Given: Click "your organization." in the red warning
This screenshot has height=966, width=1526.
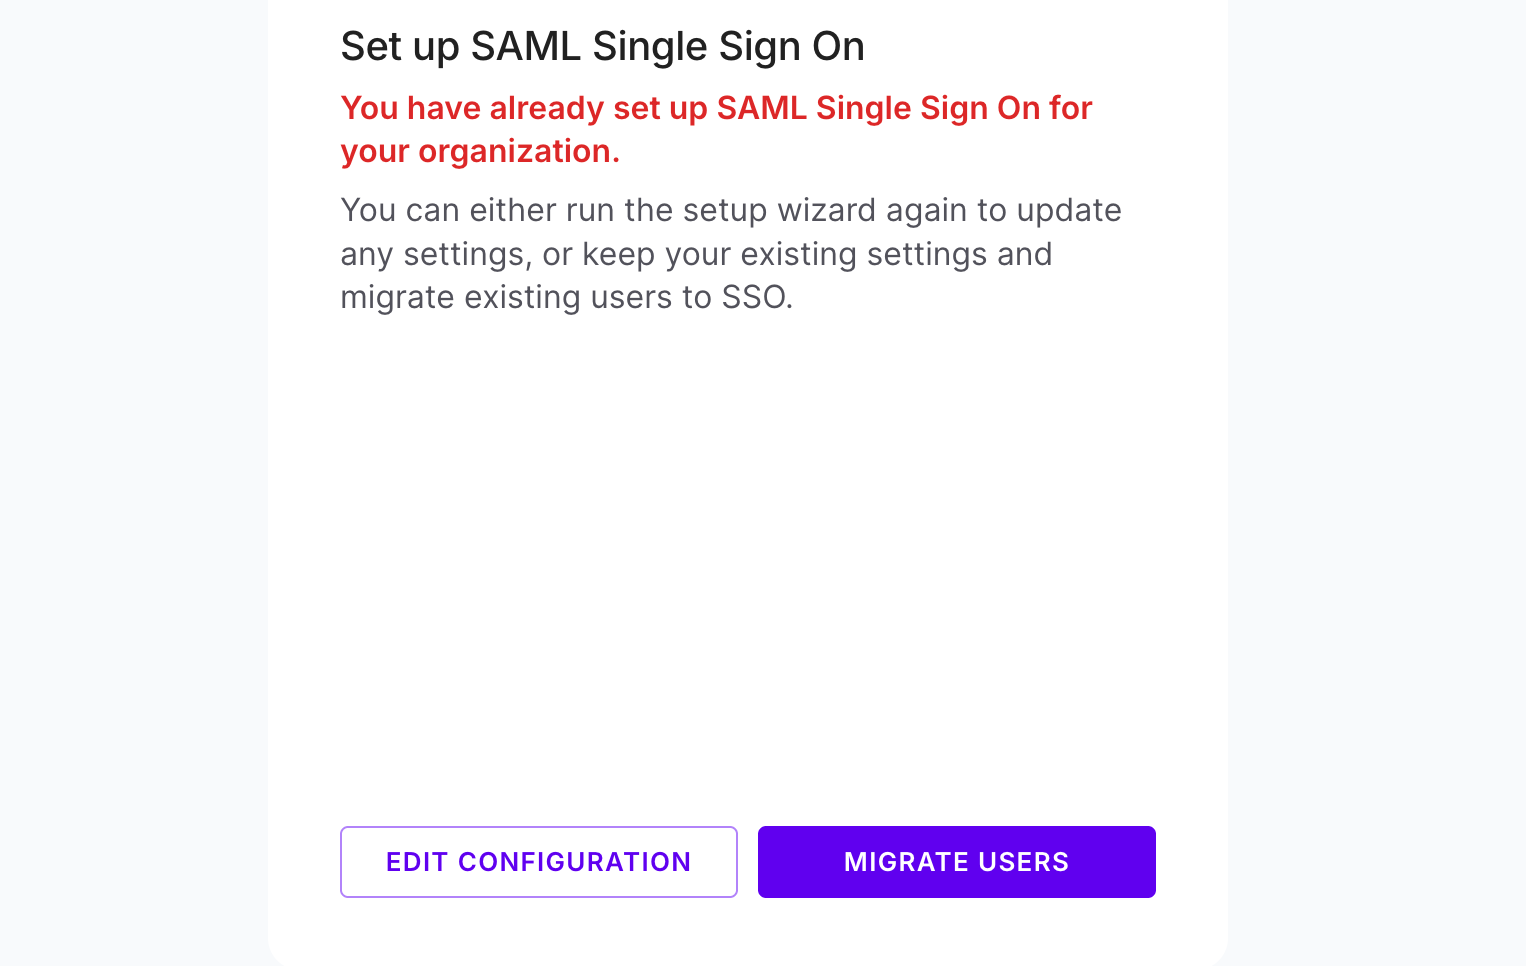Looking at the screenshot, I should click(x=480, y=151).
